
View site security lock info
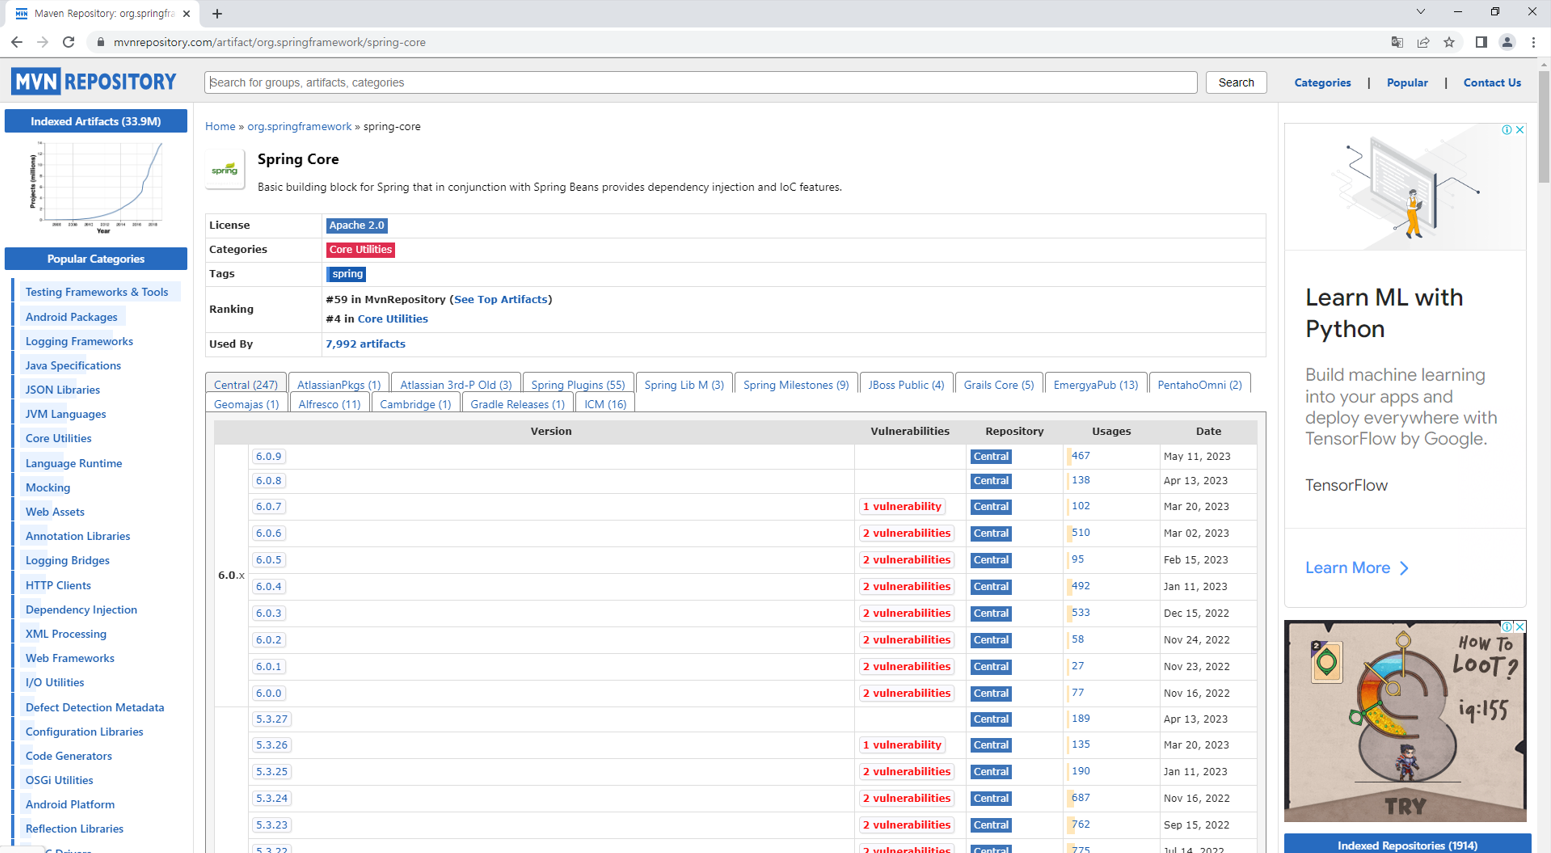coord(100,42)
